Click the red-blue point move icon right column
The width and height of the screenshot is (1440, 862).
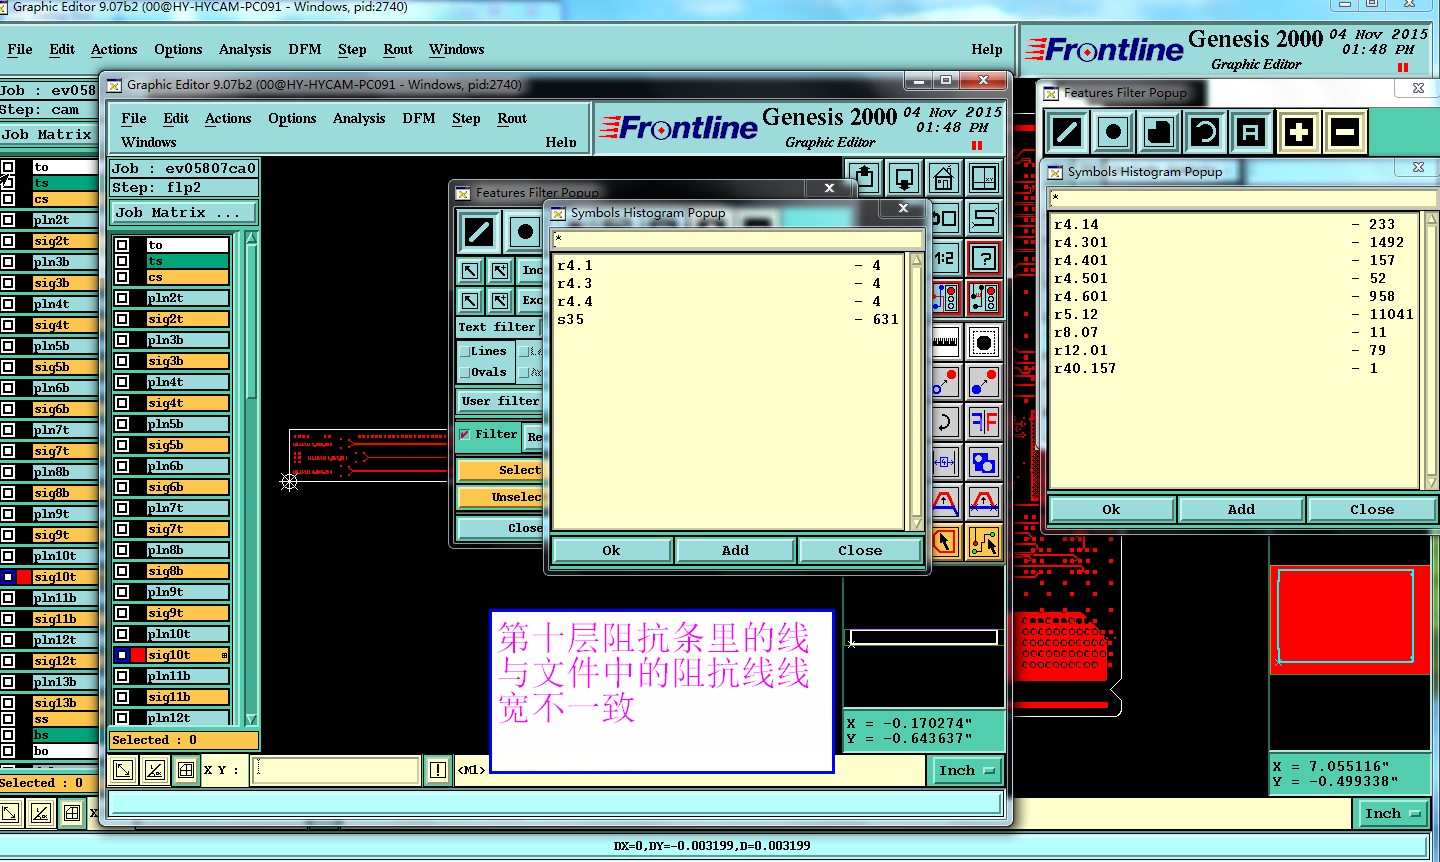point(983,382)
